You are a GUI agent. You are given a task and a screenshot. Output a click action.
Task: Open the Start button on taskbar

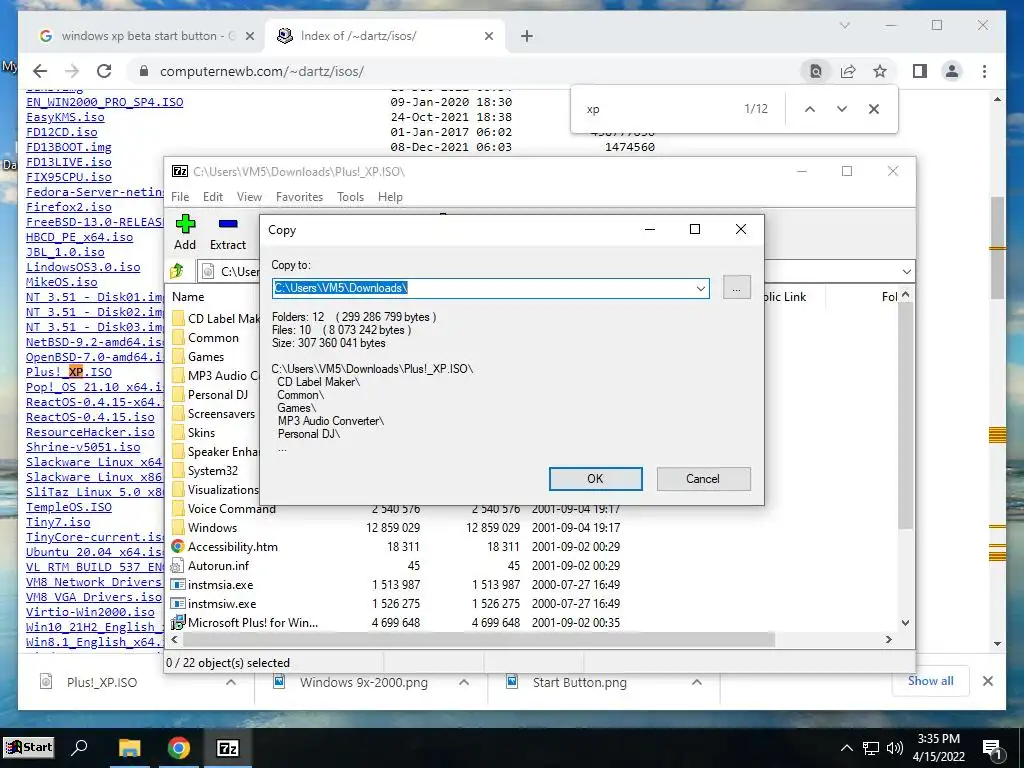tap(28, 747)
